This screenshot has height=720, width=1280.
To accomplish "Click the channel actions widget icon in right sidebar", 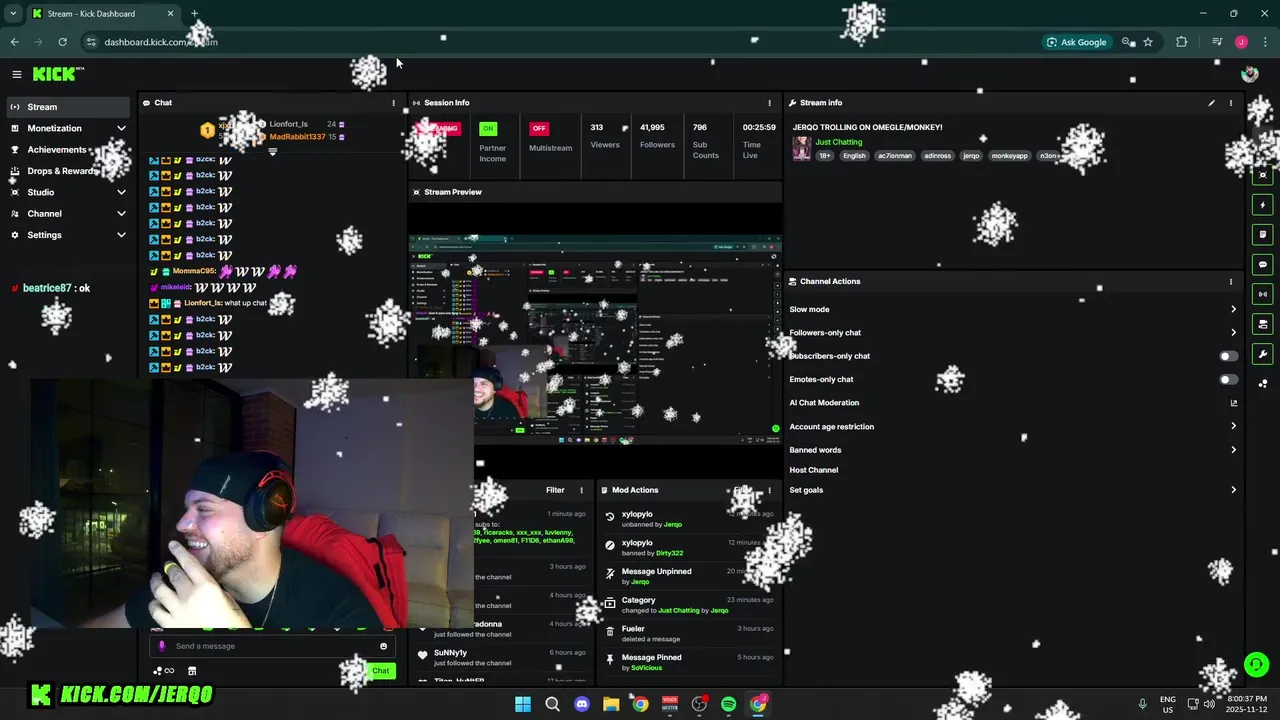I will pyautogui.click(x=1263, y=324).
